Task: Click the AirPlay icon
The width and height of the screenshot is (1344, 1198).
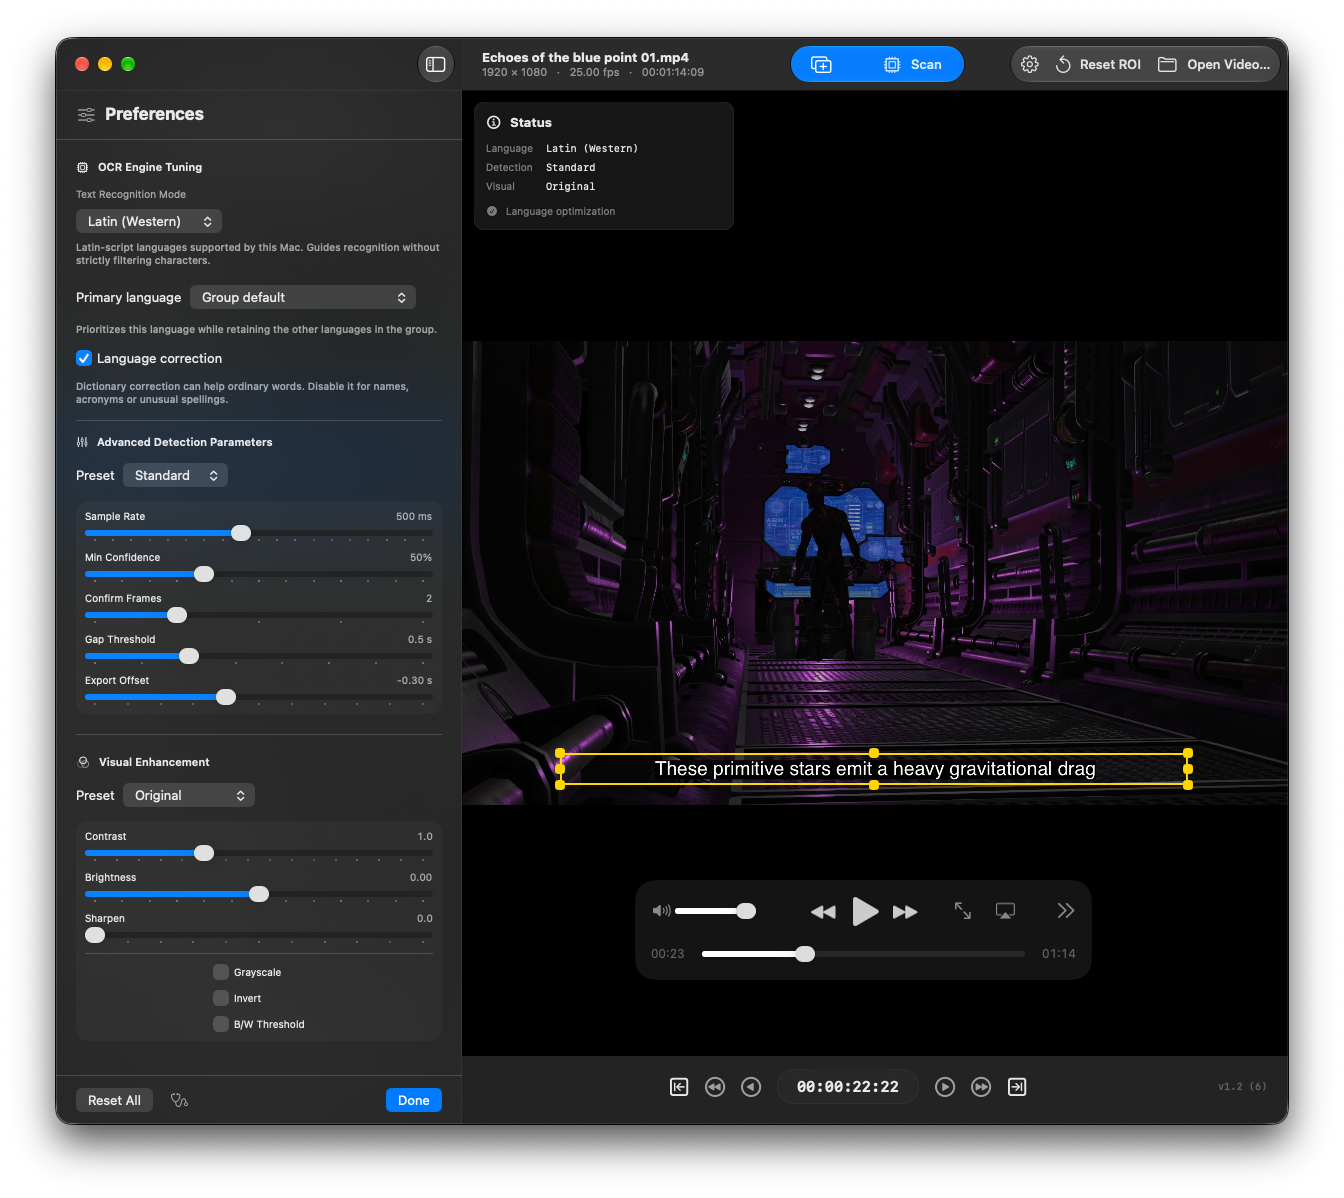Action: (1005, 911)
